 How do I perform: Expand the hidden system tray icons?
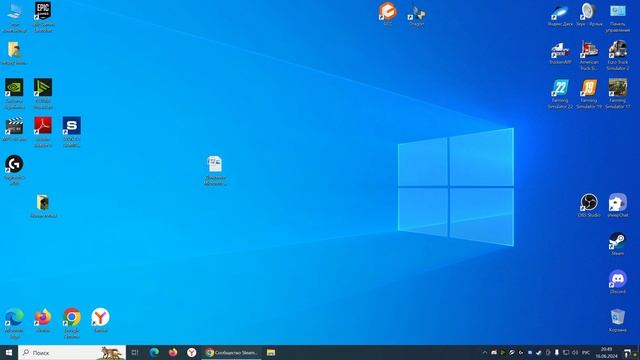(x=484, y=352)
